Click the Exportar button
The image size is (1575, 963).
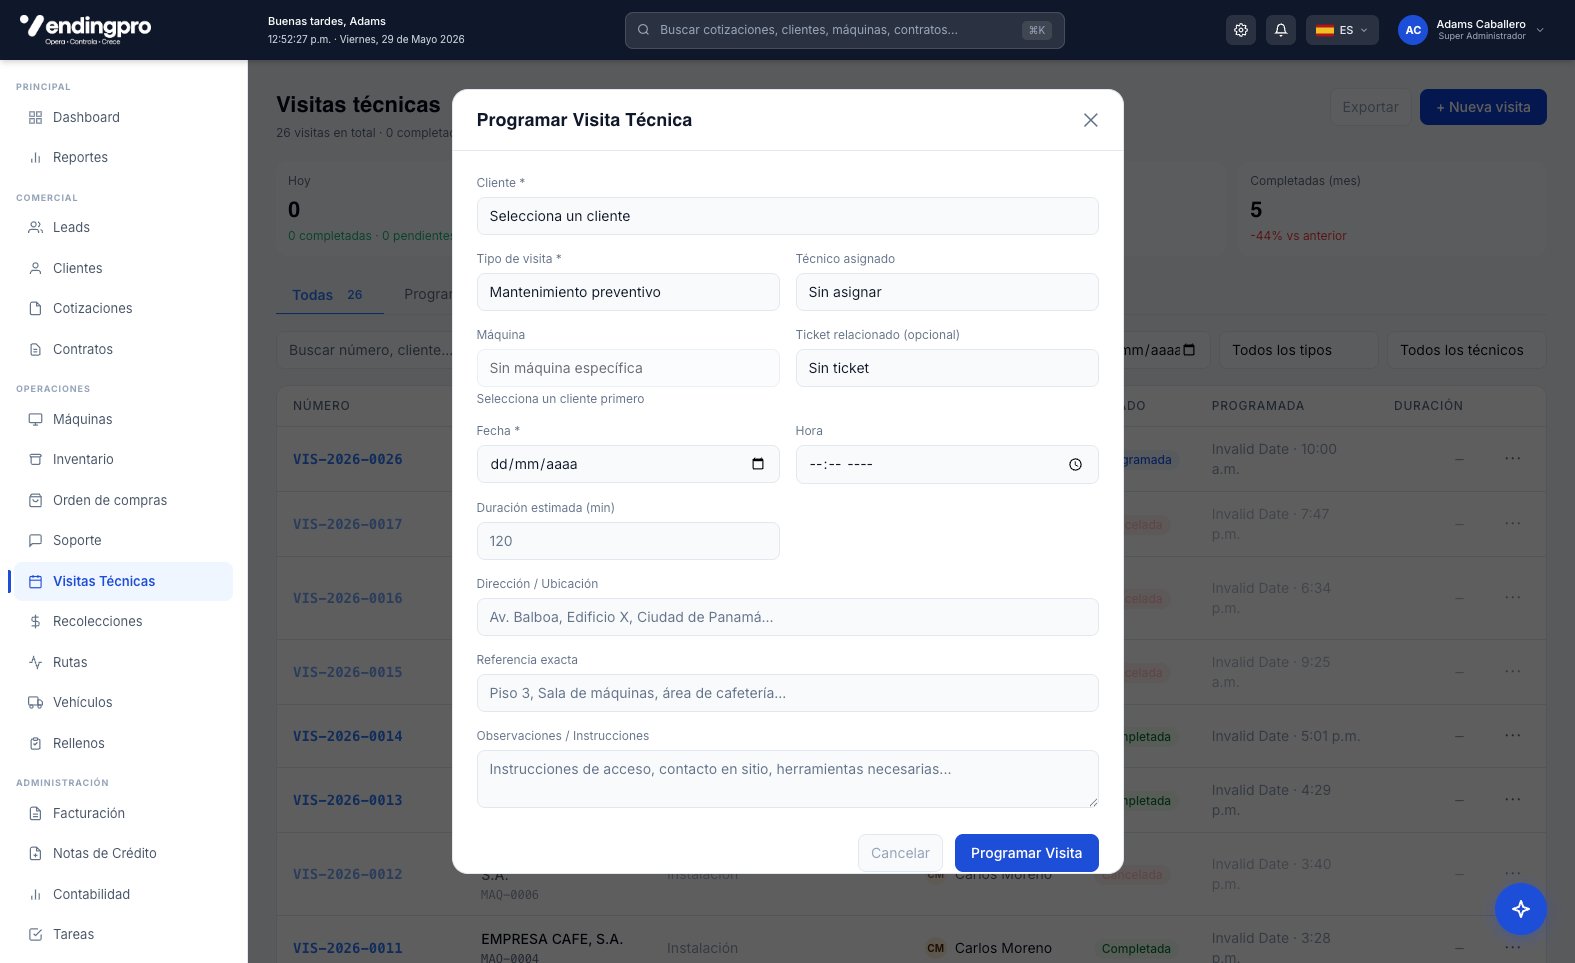click(1370, 107)
